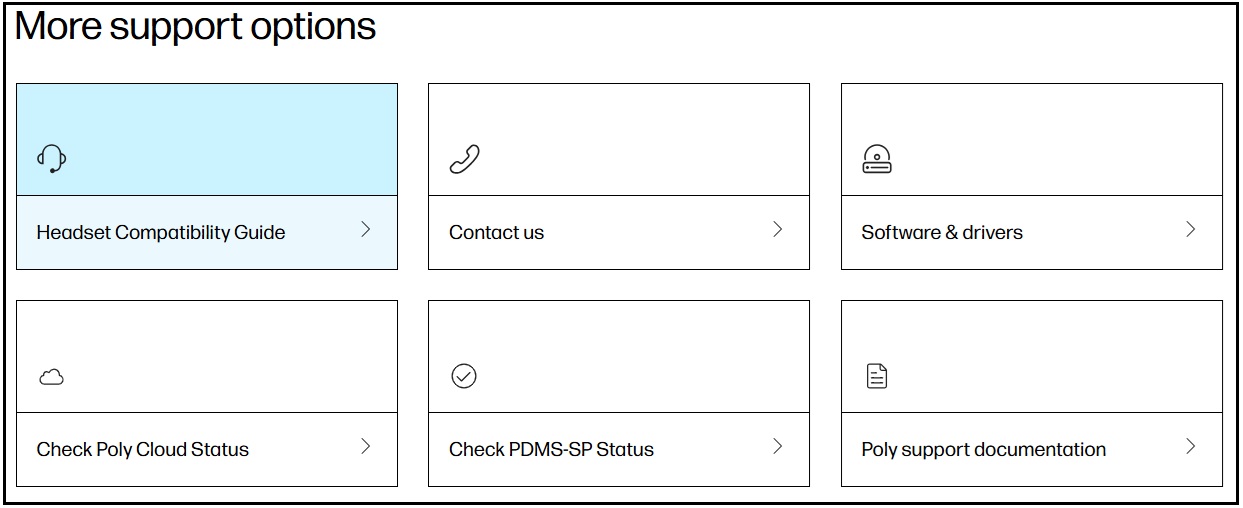Viewport: 1243px width, 508px height.
Task: Click the software disc drive icon
Action: click(x=877, y=159)
